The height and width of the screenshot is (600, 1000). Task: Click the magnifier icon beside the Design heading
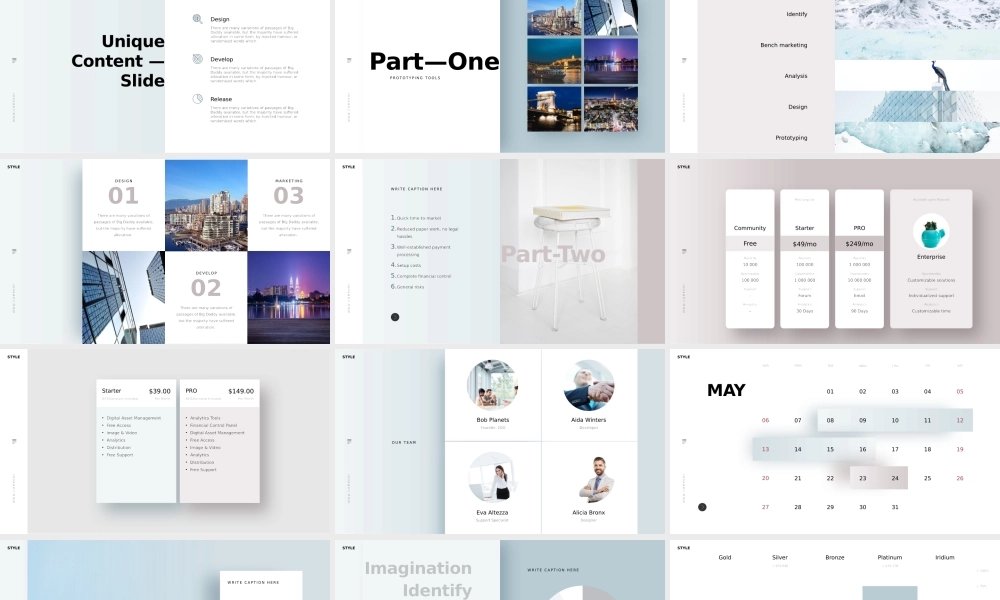click(x=198, y=19)
